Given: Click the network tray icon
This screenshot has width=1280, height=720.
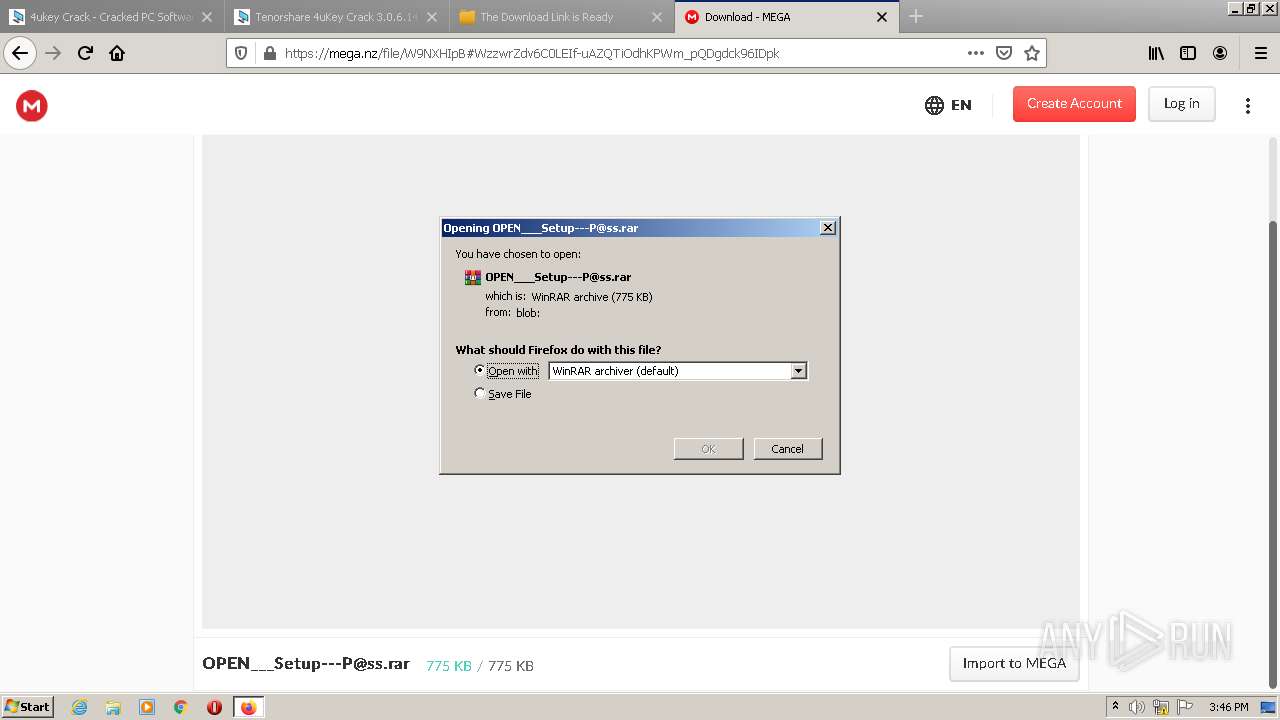Looking at the screenshot, I should (x=1161, y=707).
